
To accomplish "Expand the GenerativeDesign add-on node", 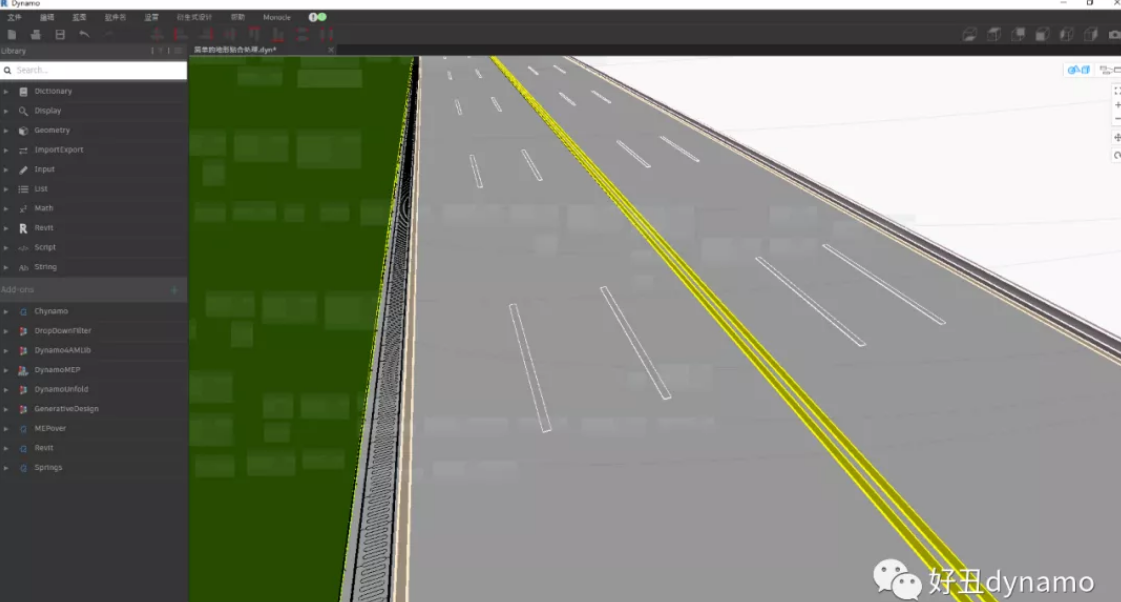I will tap(6, 409).
